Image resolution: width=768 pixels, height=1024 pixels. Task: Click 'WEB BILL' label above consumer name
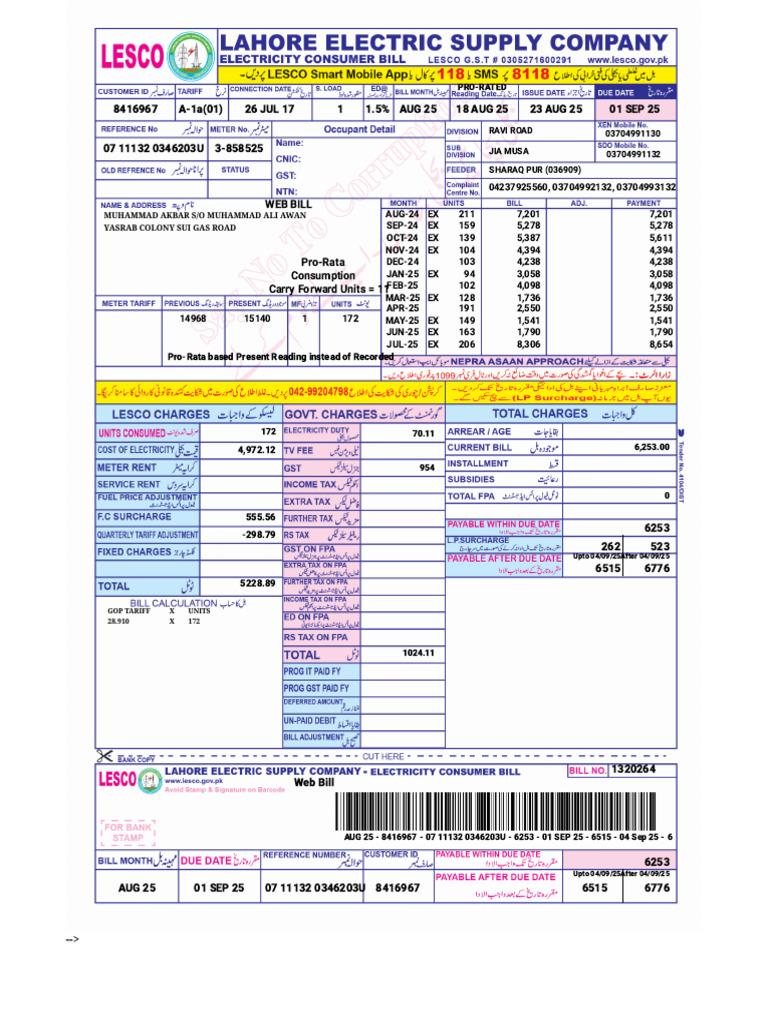pos(288,204)
